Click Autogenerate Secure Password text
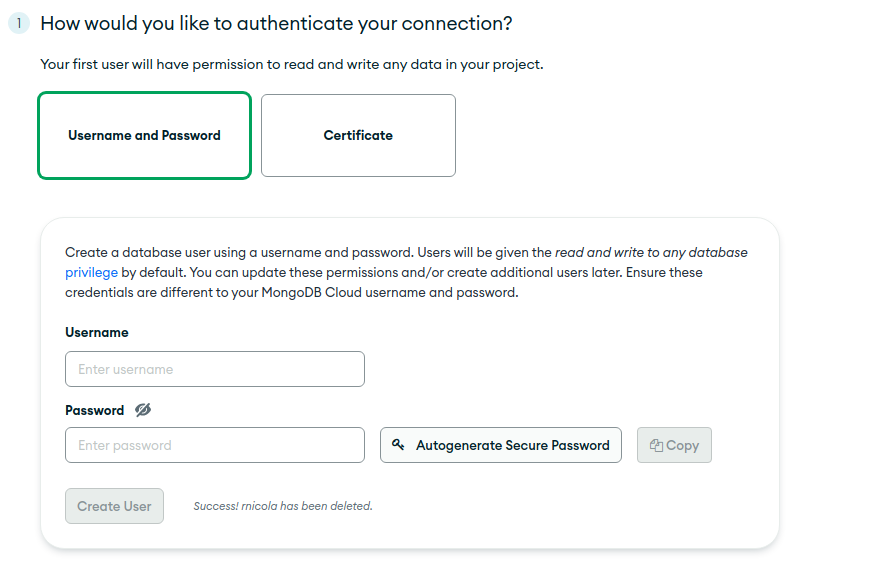 point(512,445)
